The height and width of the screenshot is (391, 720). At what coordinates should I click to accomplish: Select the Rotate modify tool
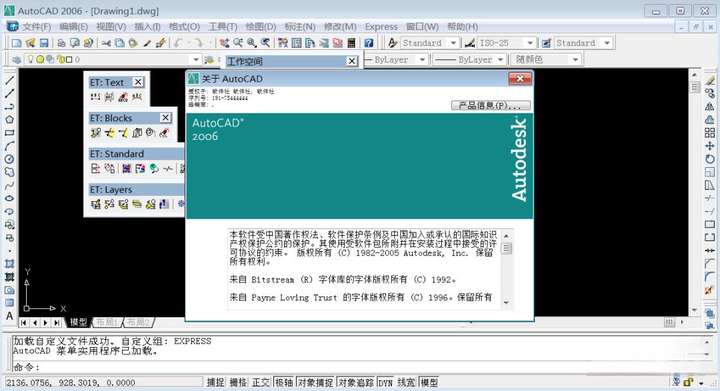pyautogui.click(x=710, y=159)
